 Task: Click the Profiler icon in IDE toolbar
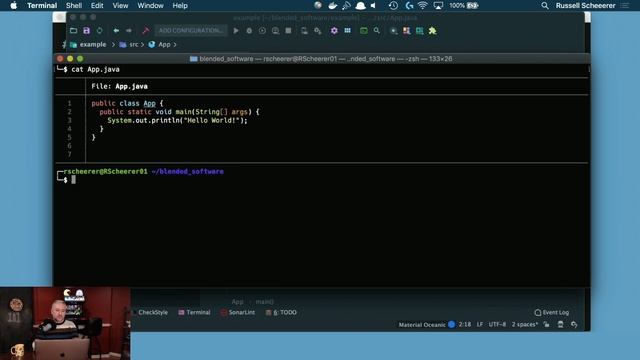[276, 31]
